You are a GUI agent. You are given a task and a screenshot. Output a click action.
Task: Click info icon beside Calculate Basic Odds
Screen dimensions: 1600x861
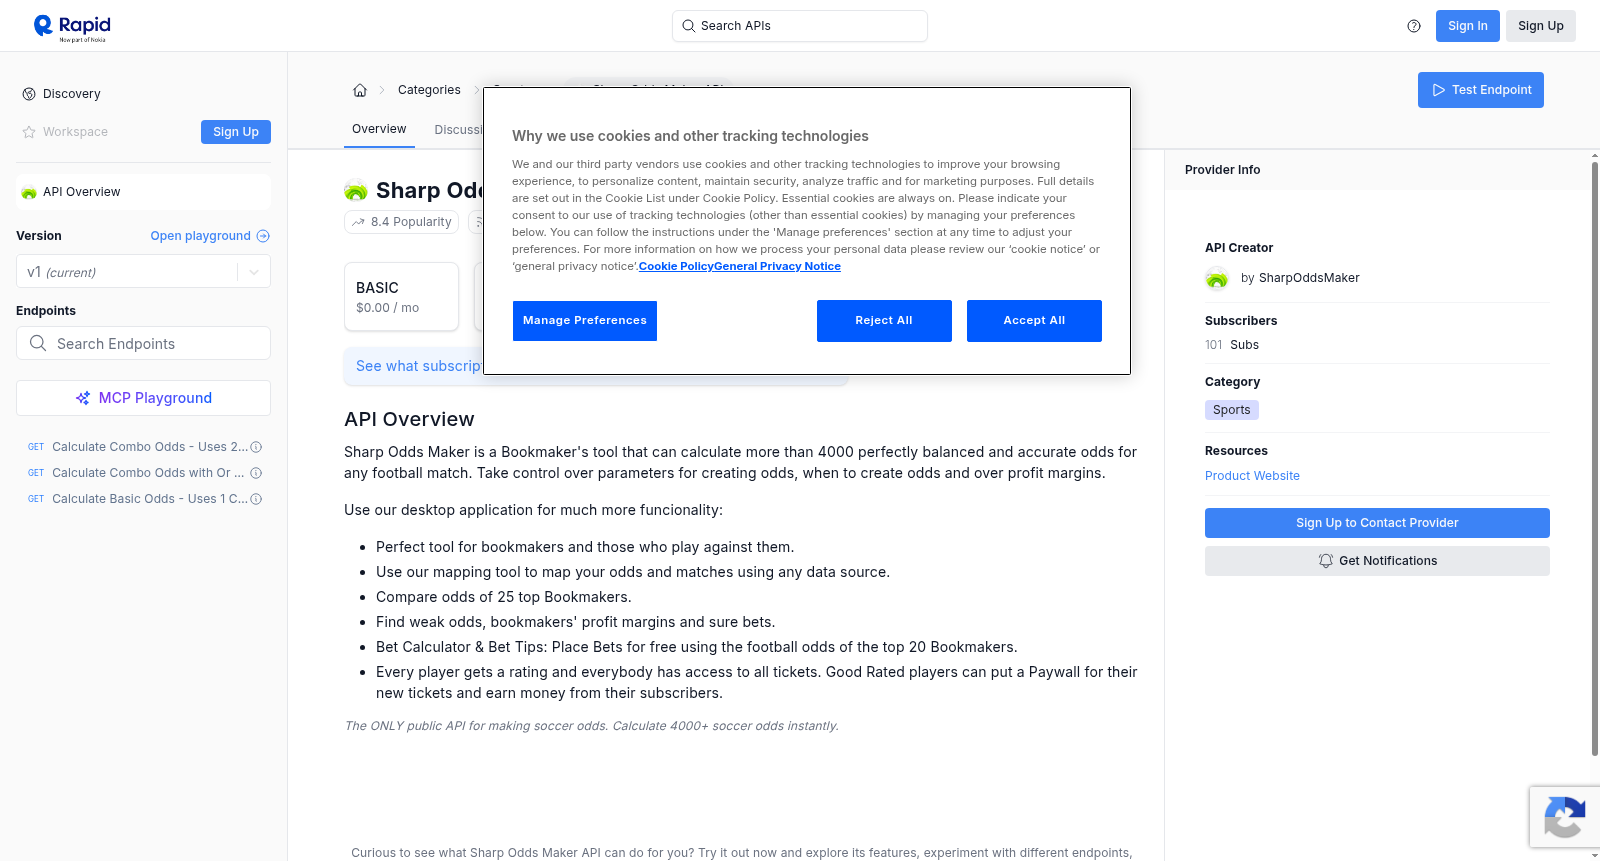coord(256,499)
